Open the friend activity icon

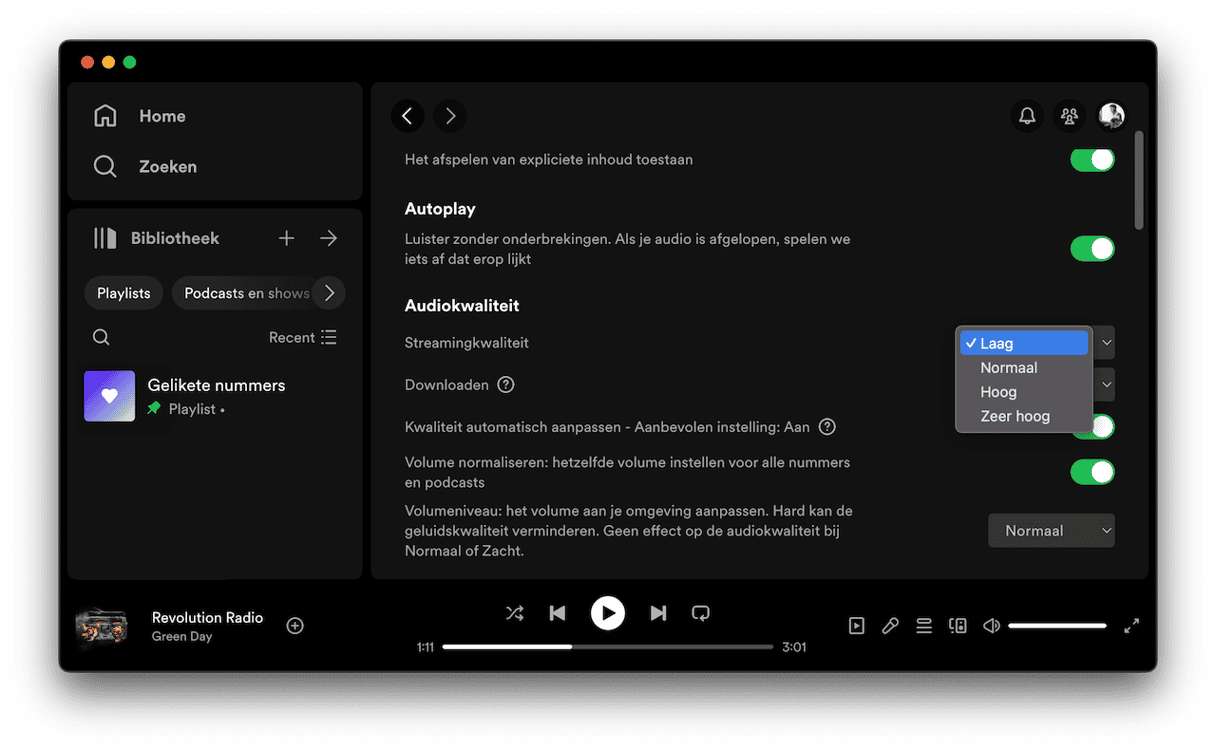1069,116
